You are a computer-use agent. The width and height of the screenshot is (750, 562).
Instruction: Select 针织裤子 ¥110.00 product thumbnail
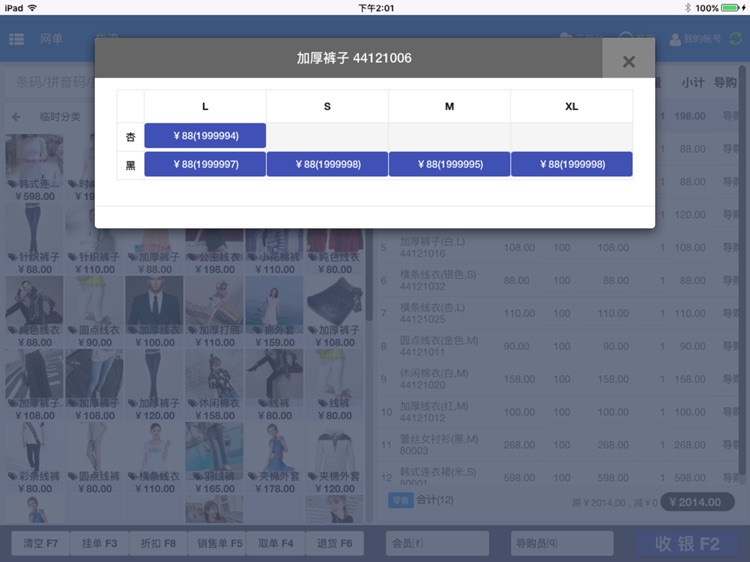[94, 239]
